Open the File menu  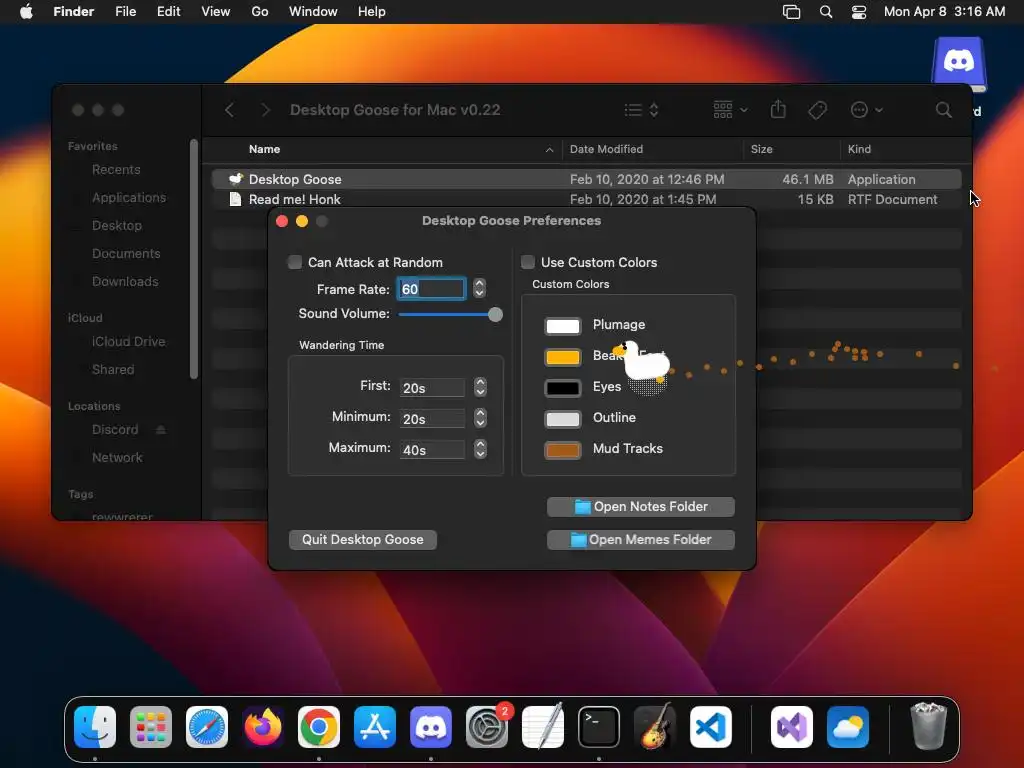pyautogui.click(x=125, y=12)
